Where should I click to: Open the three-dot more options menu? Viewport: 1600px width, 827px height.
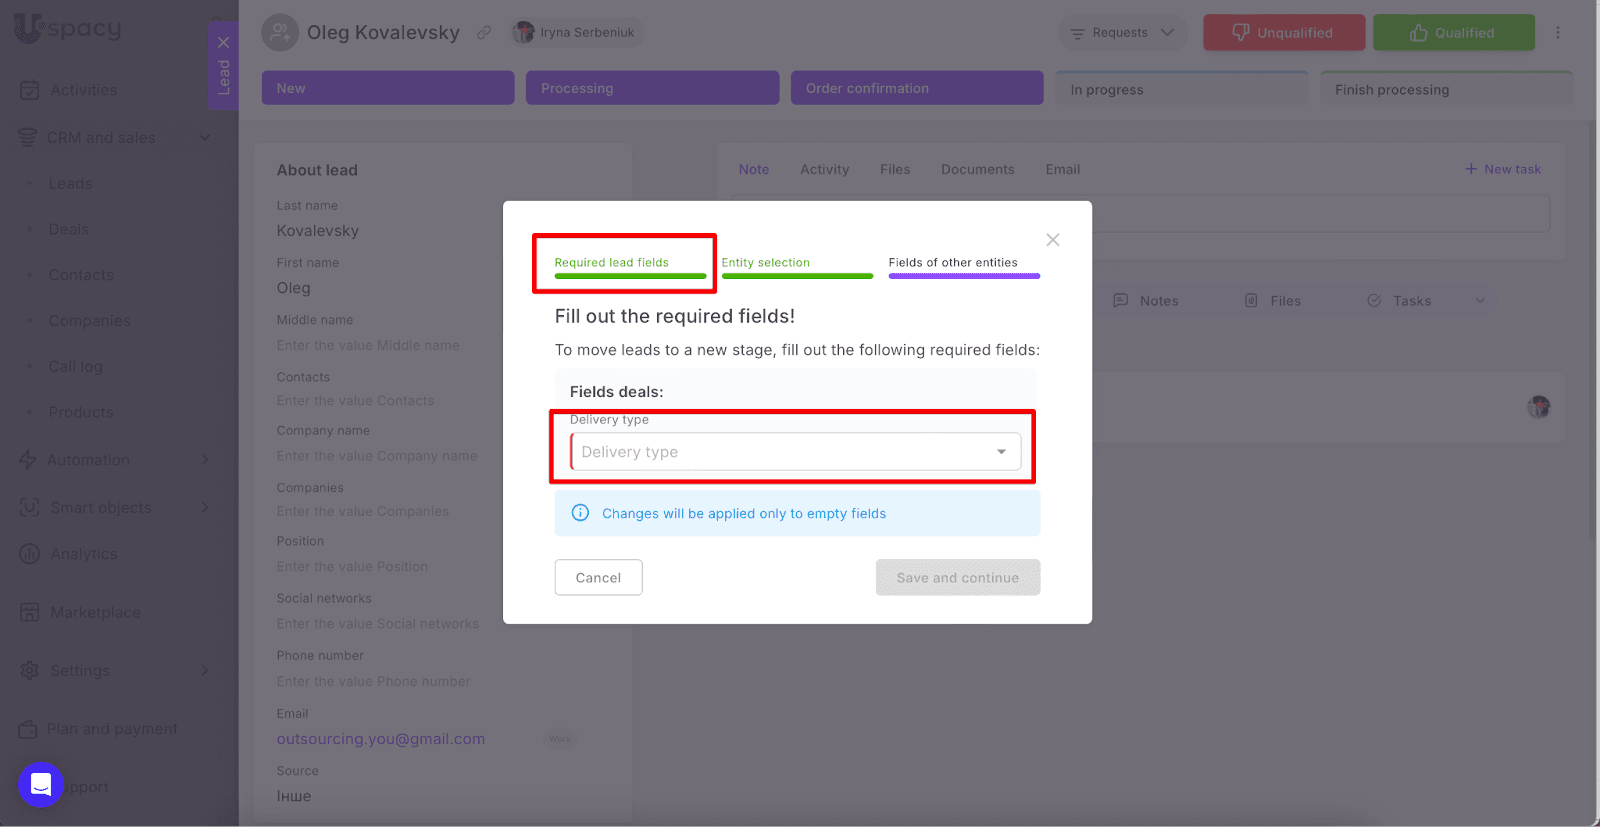(1557, 33)
